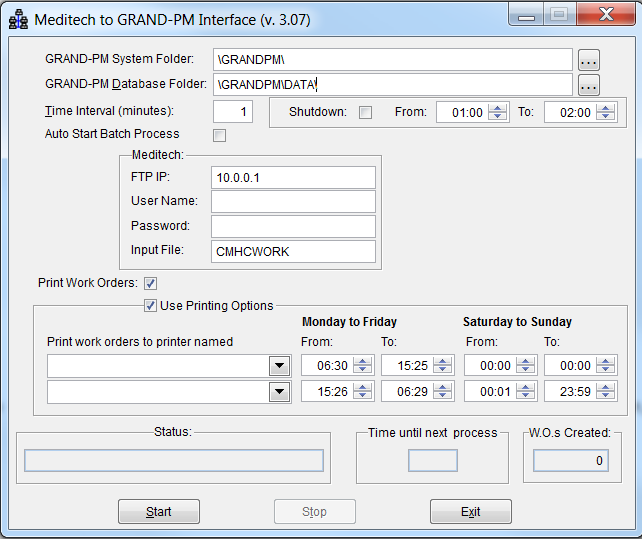Click the Meditech Password field
Image resolution: width=642 pixels, height=539 pixels.
293,226
